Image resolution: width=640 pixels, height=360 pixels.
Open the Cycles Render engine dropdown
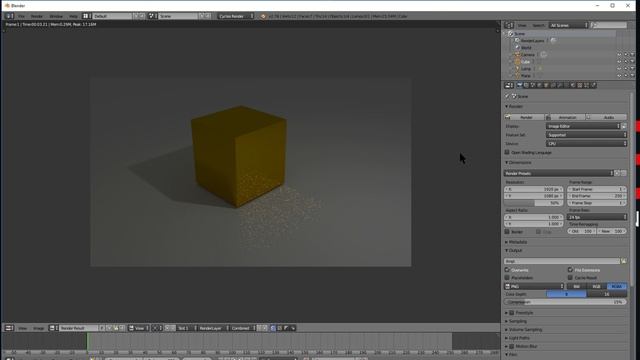[x=236, y=16]
